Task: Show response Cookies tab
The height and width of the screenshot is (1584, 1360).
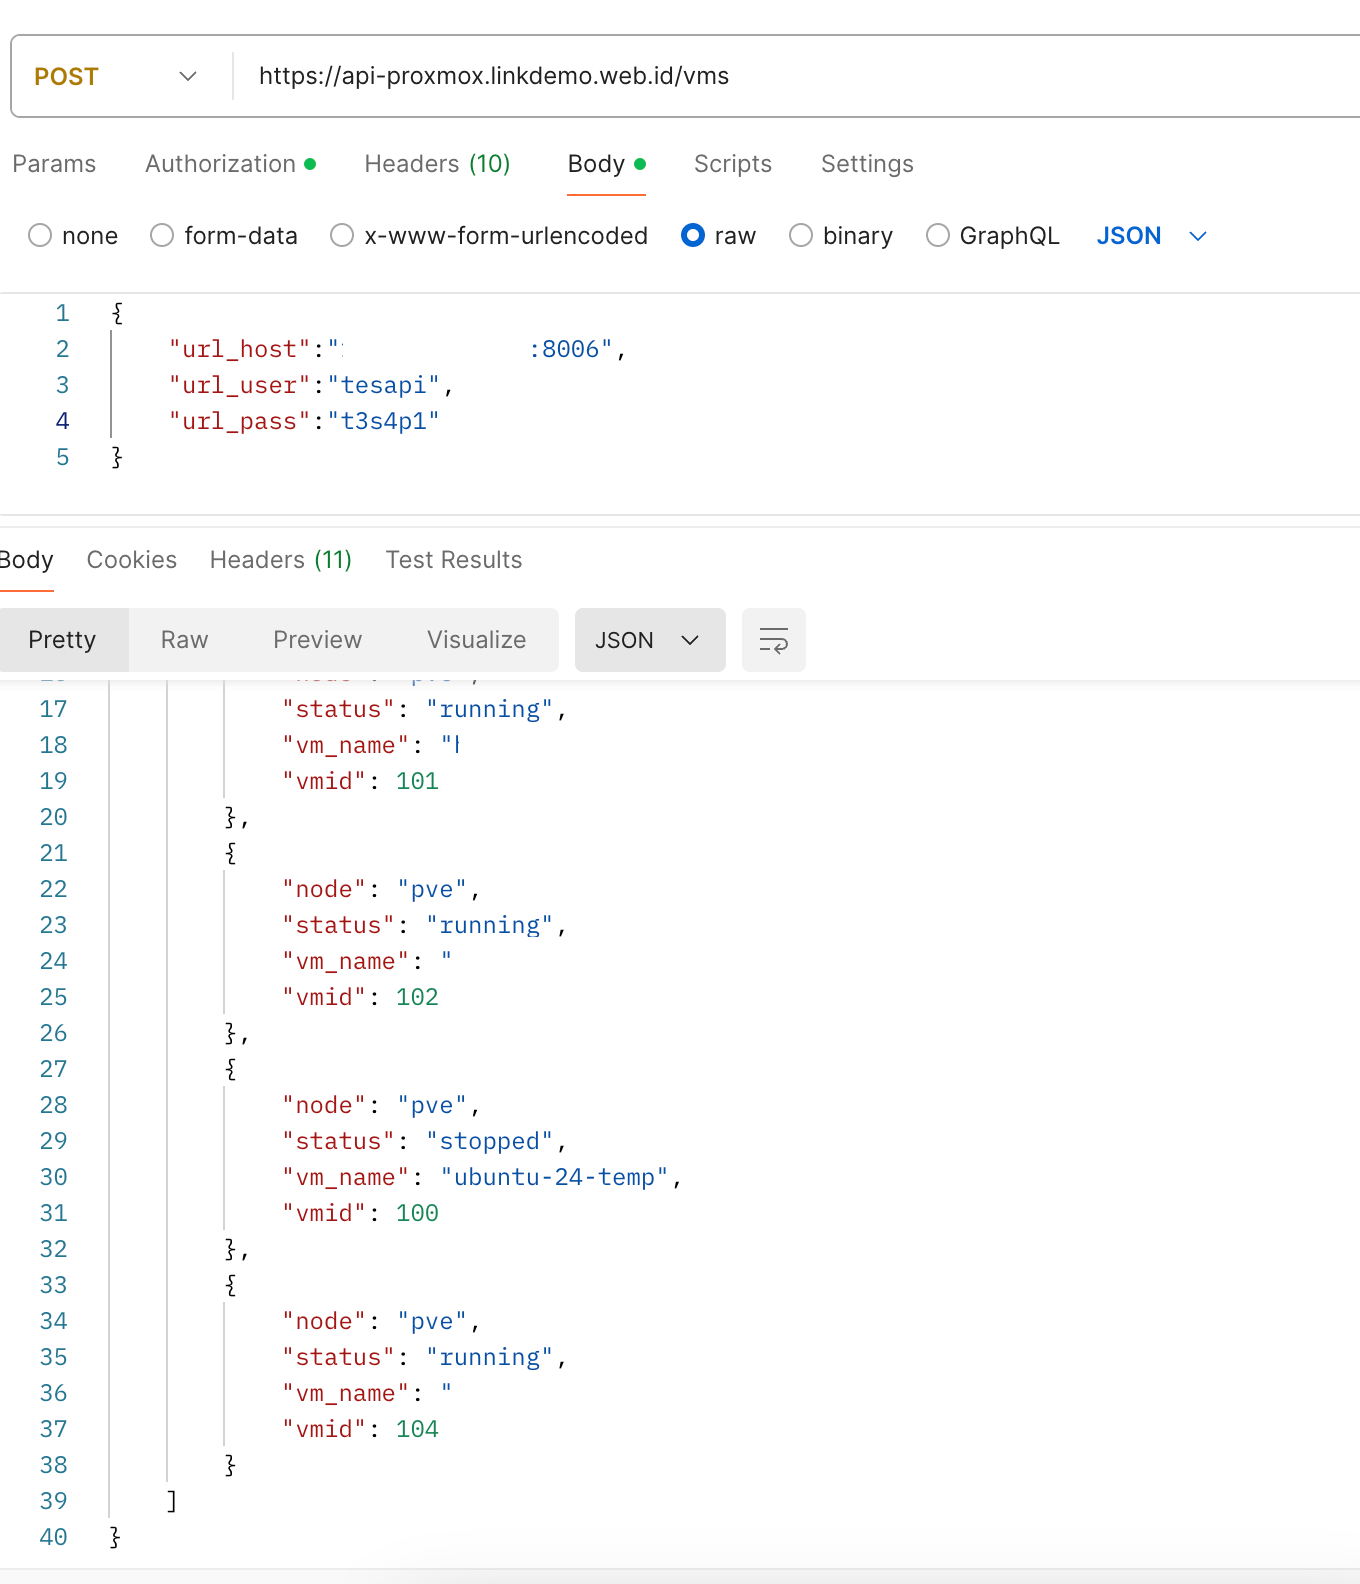Action: 132,560
